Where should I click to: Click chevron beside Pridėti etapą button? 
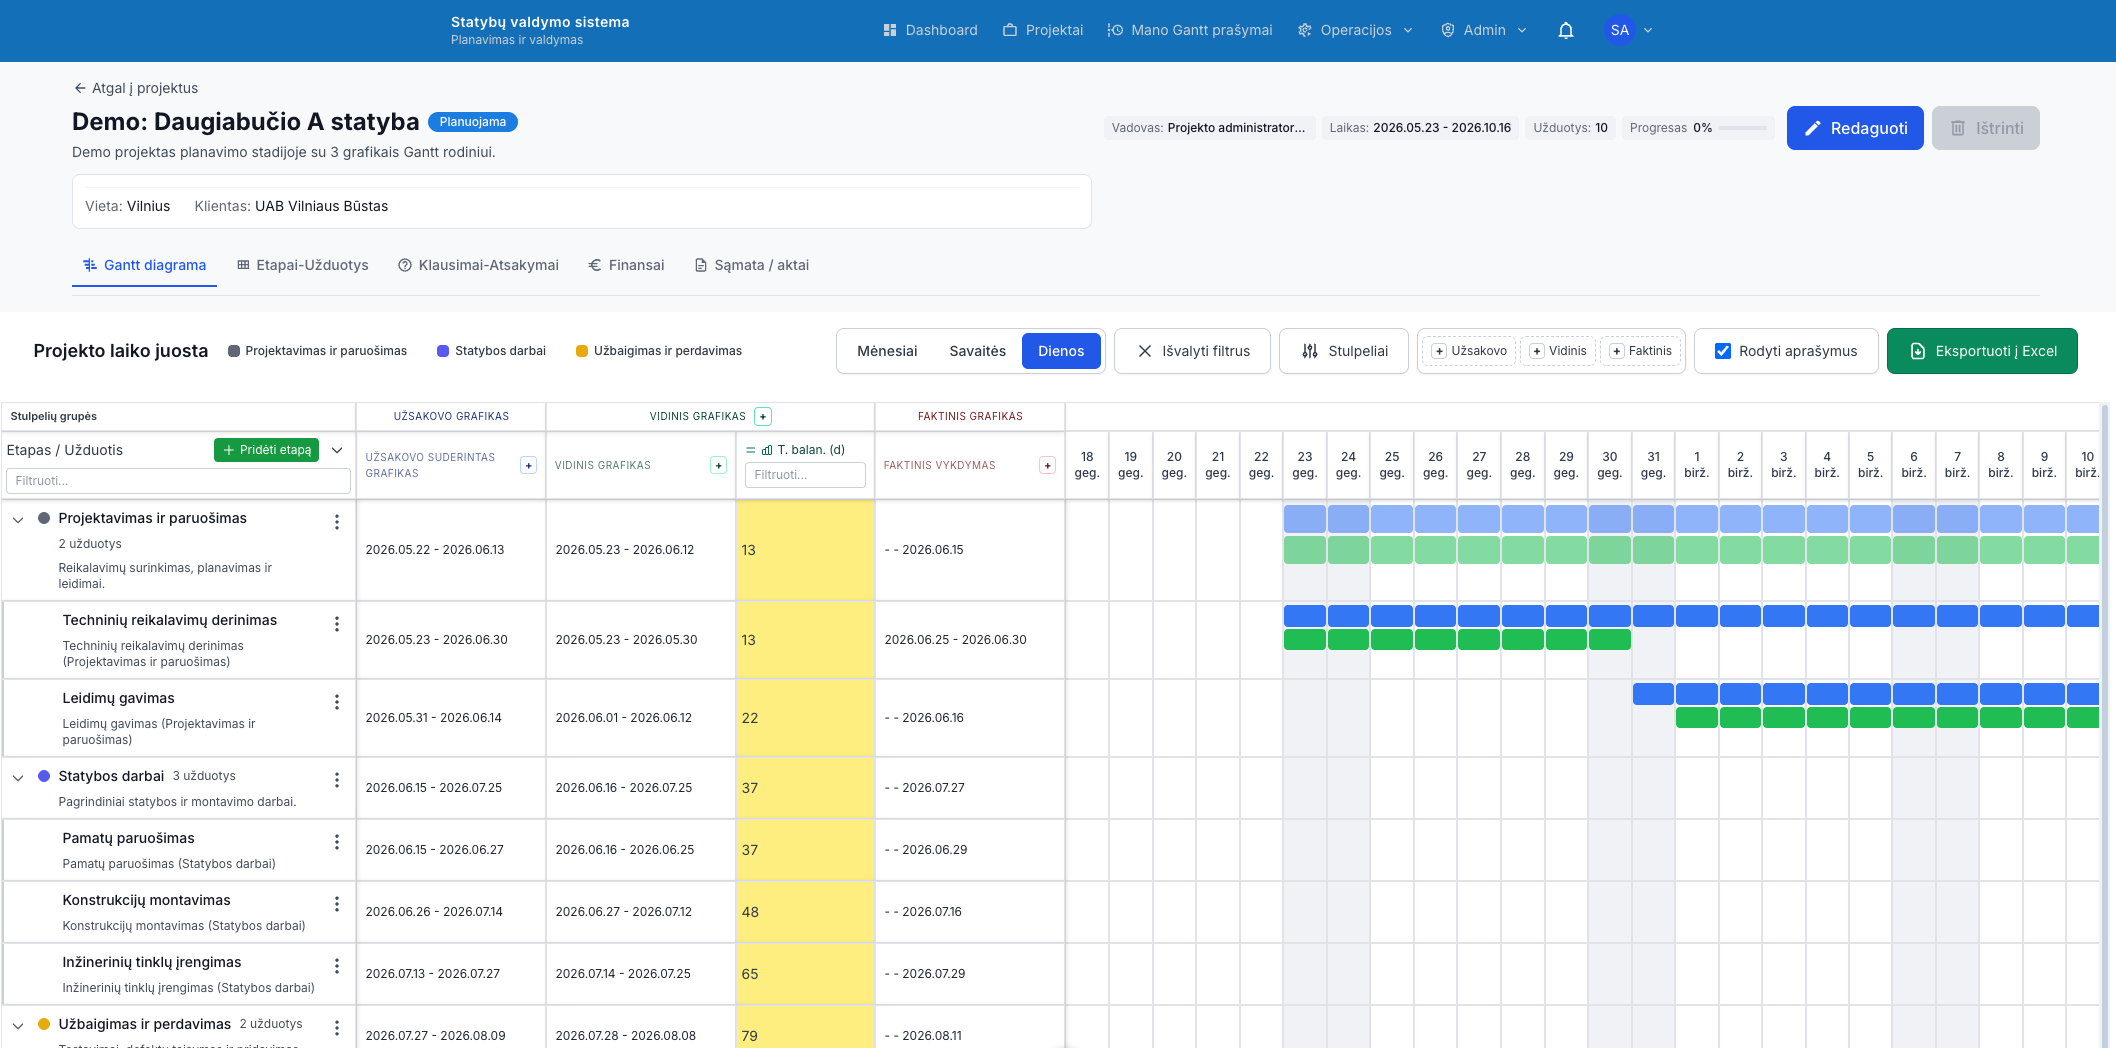tap(337, 450)
